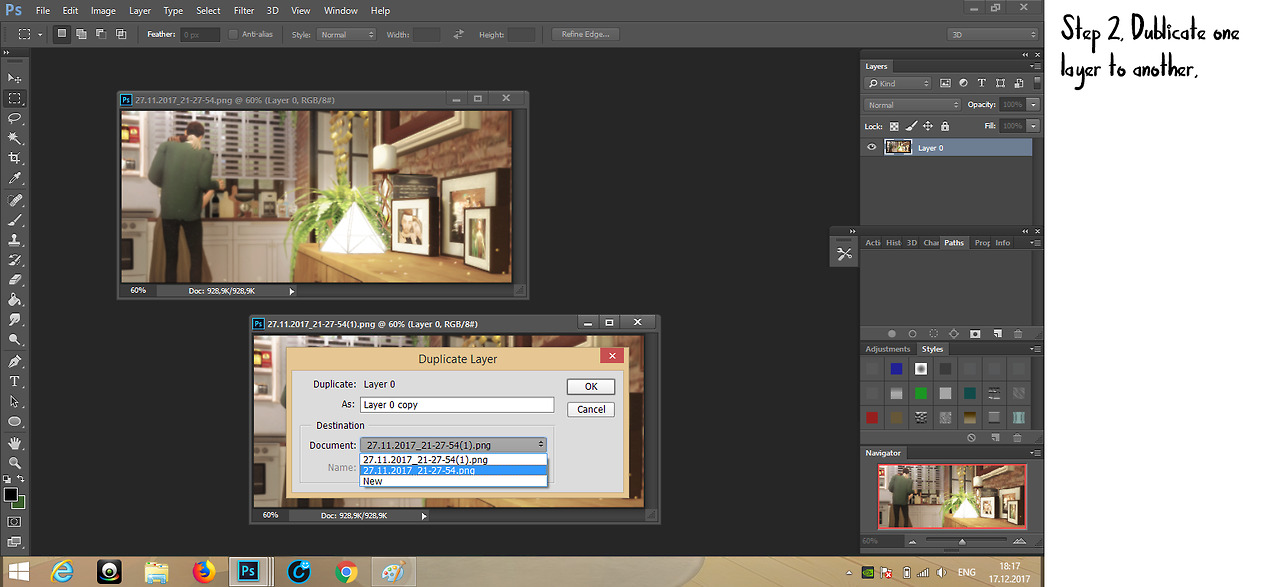Cancel the Duplicate Layer dialog
Image resolution: width=1280 pixels, height=587 pixels.
pos(590,409)
